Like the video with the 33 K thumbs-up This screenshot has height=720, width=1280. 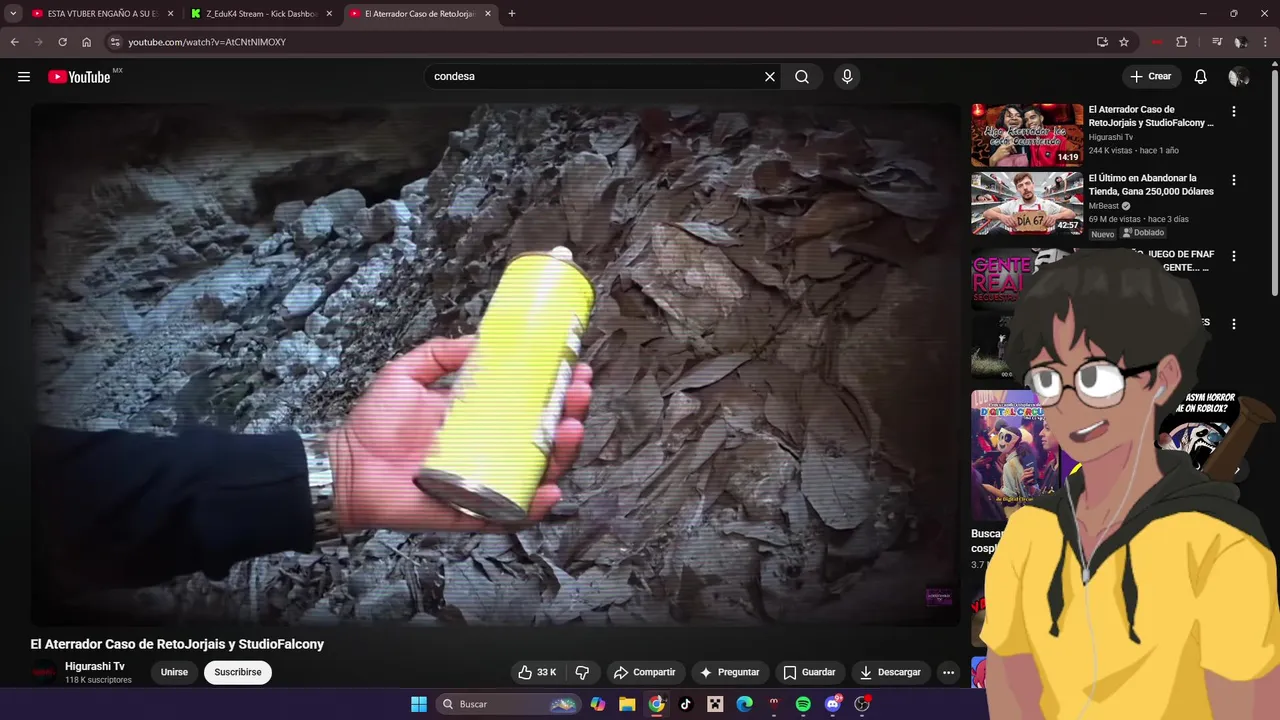tap(537, 672)
